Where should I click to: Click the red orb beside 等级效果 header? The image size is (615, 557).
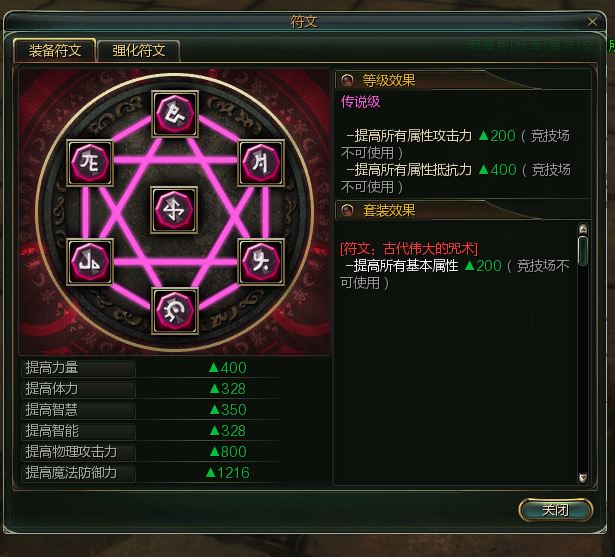tap(347, 80)
